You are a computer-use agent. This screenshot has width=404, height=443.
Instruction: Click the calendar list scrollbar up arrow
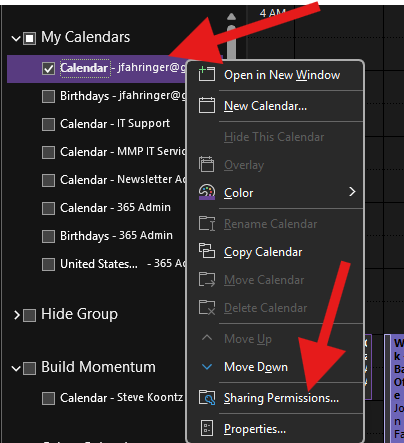click(x=231, y=17)
